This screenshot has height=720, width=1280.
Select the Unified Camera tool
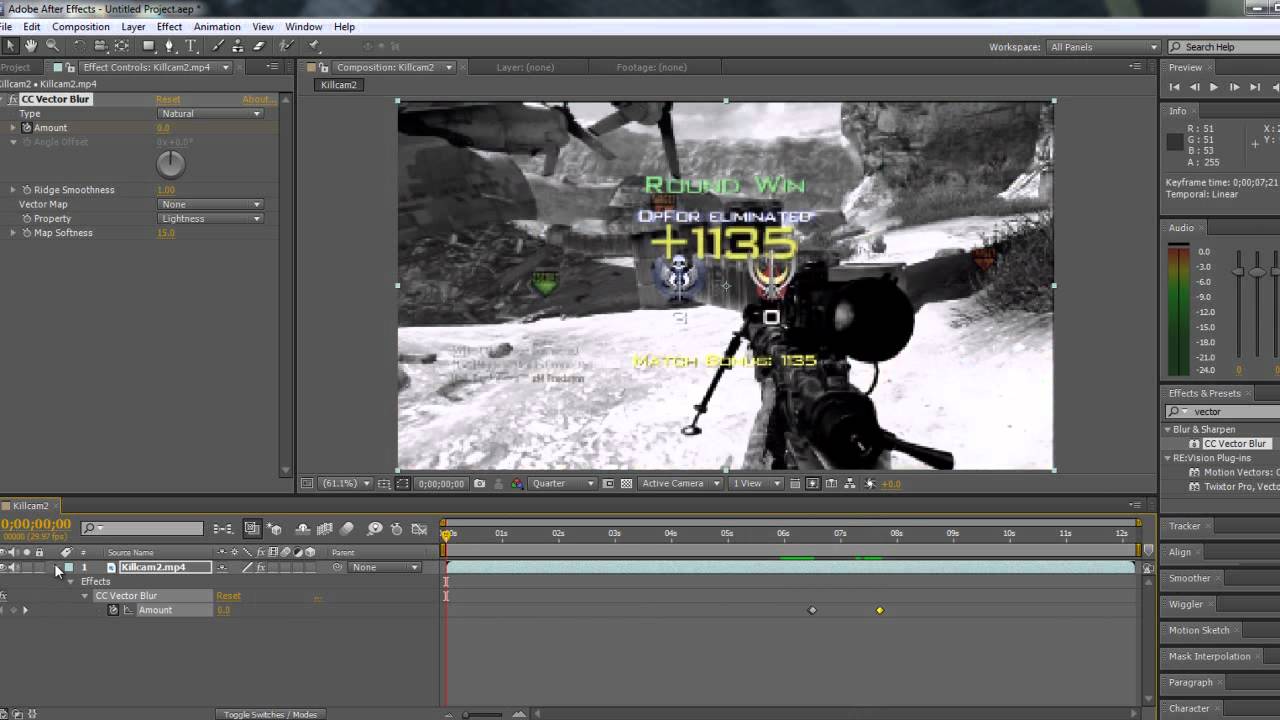click(100, 46)
